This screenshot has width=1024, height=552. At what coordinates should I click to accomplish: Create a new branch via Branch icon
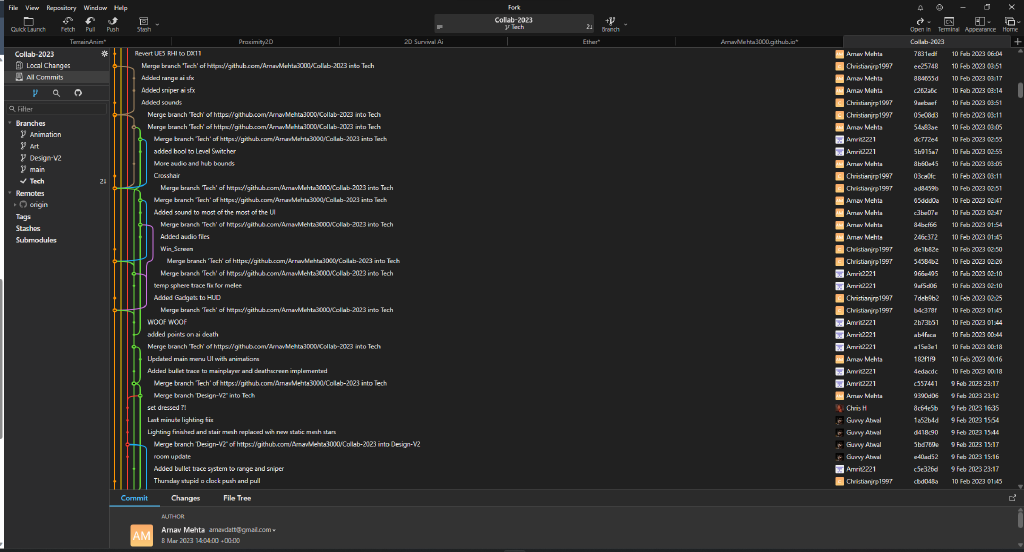point(611,22)
